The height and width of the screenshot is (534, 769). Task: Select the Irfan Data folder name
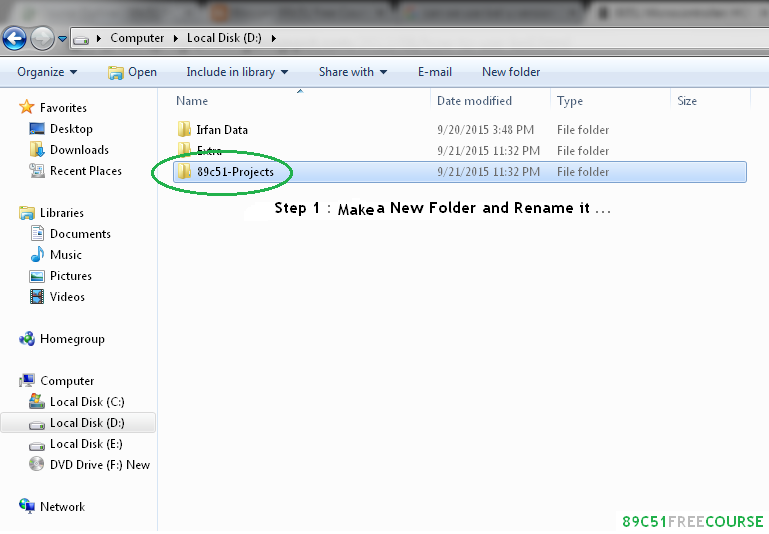tap(222, 130)
